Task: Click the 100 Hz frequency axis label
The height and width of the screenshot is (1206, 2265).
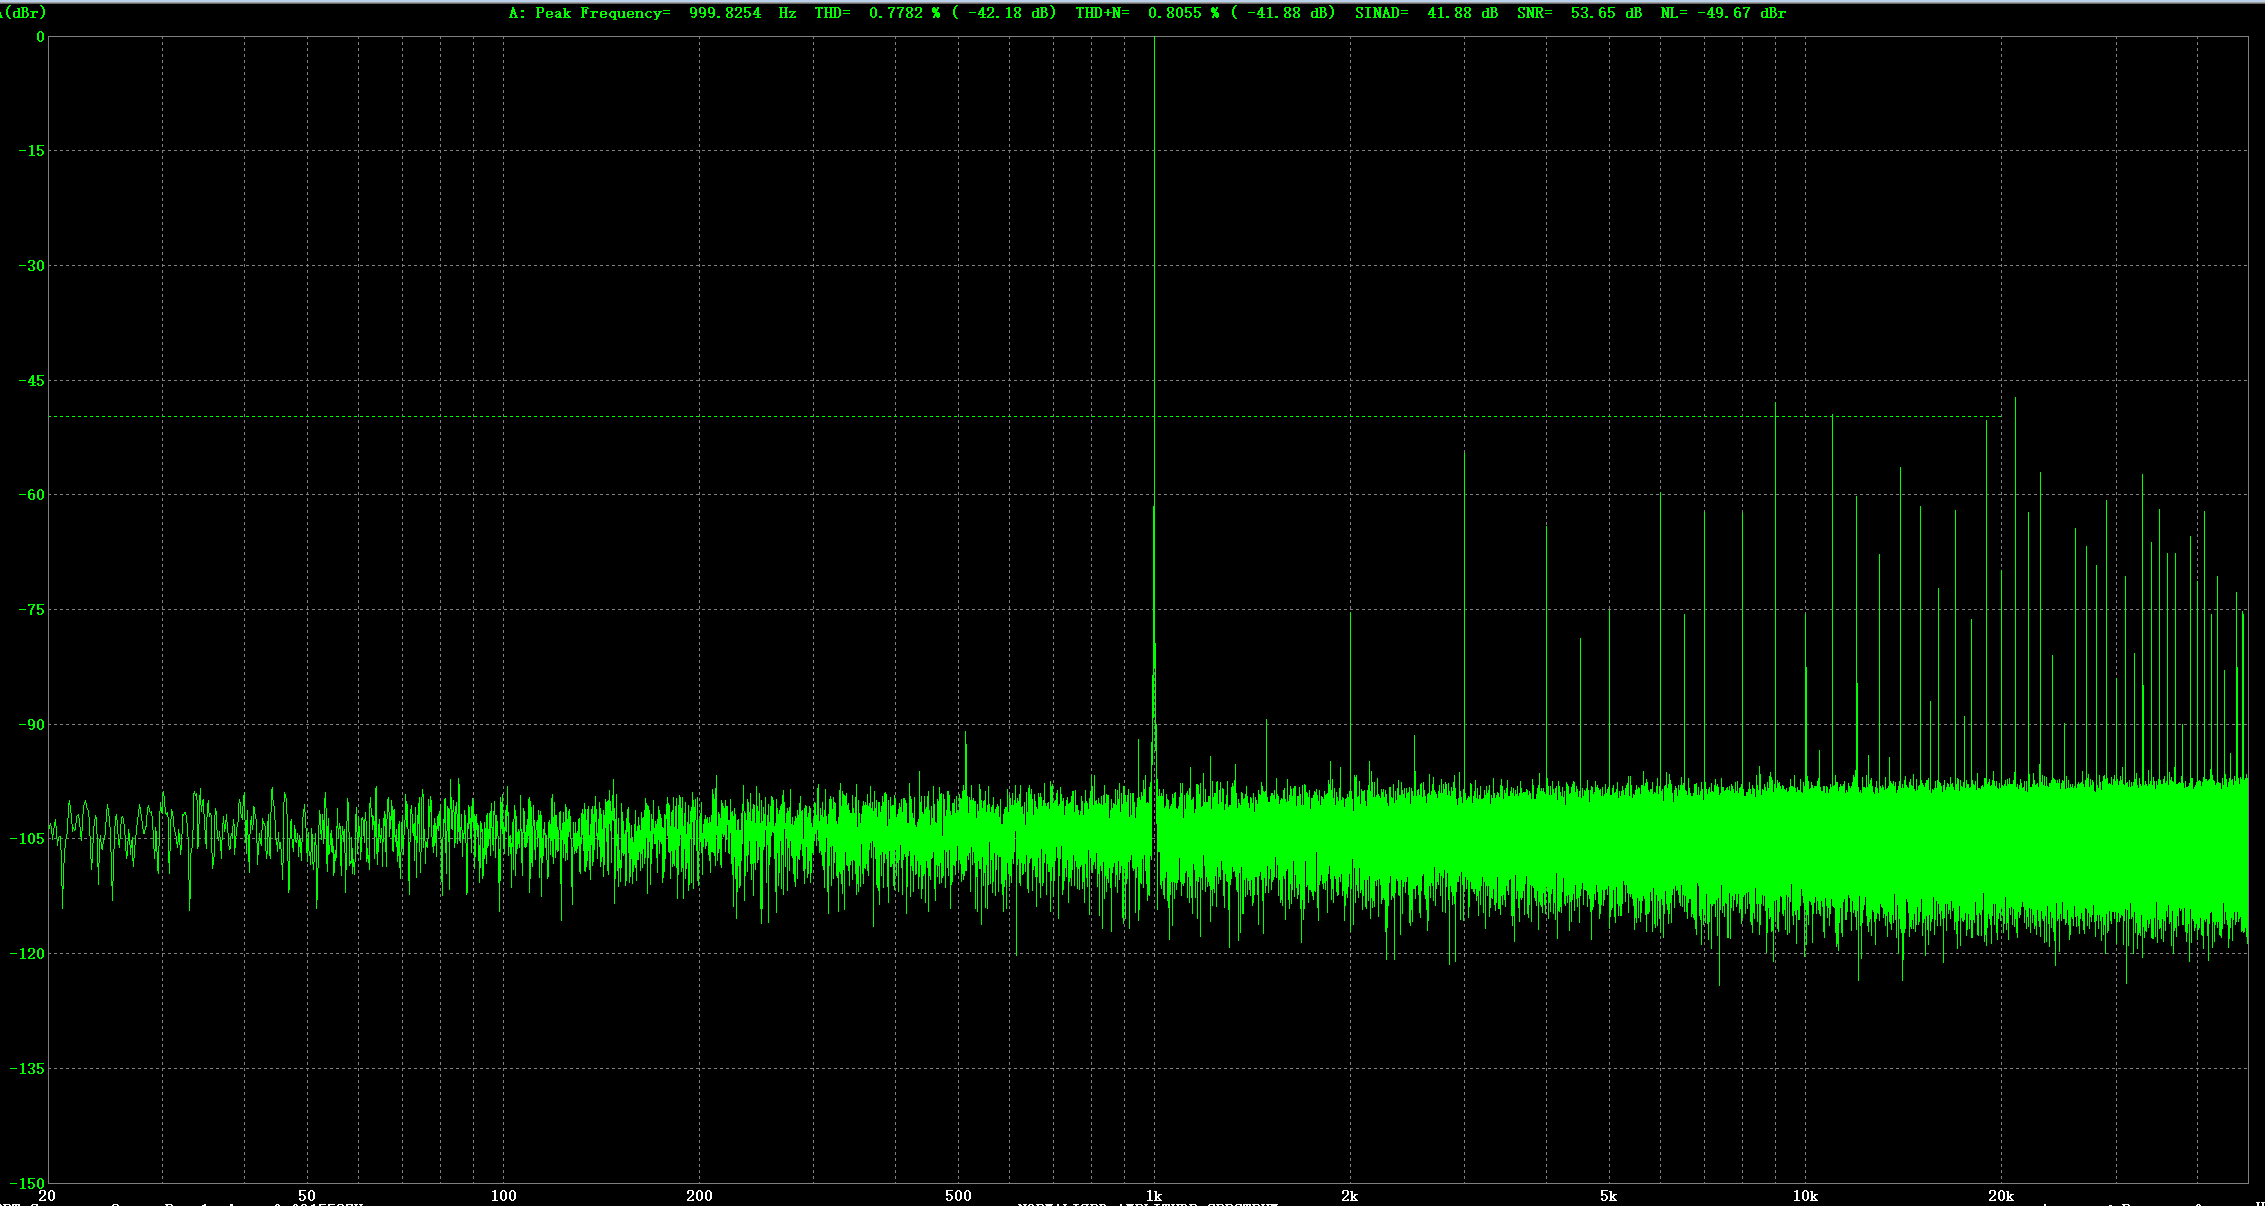Action: point(503,1196)
